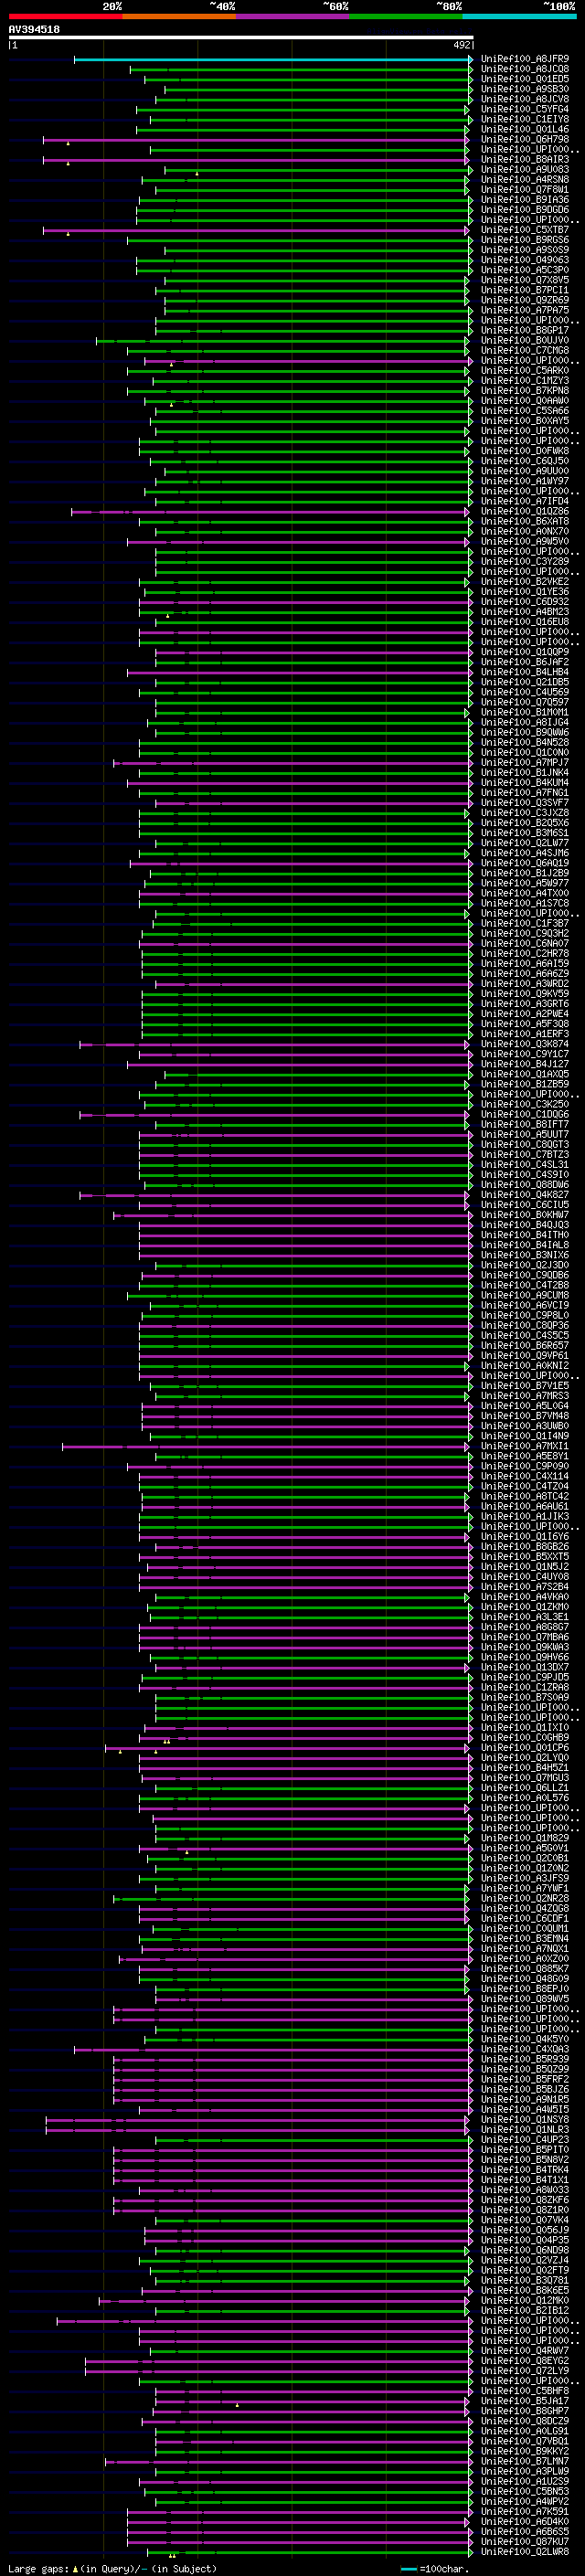Click the purple bar of UniRef100_Q1QZ86
The image size is (585, 2576).
[x=270, y=512]
